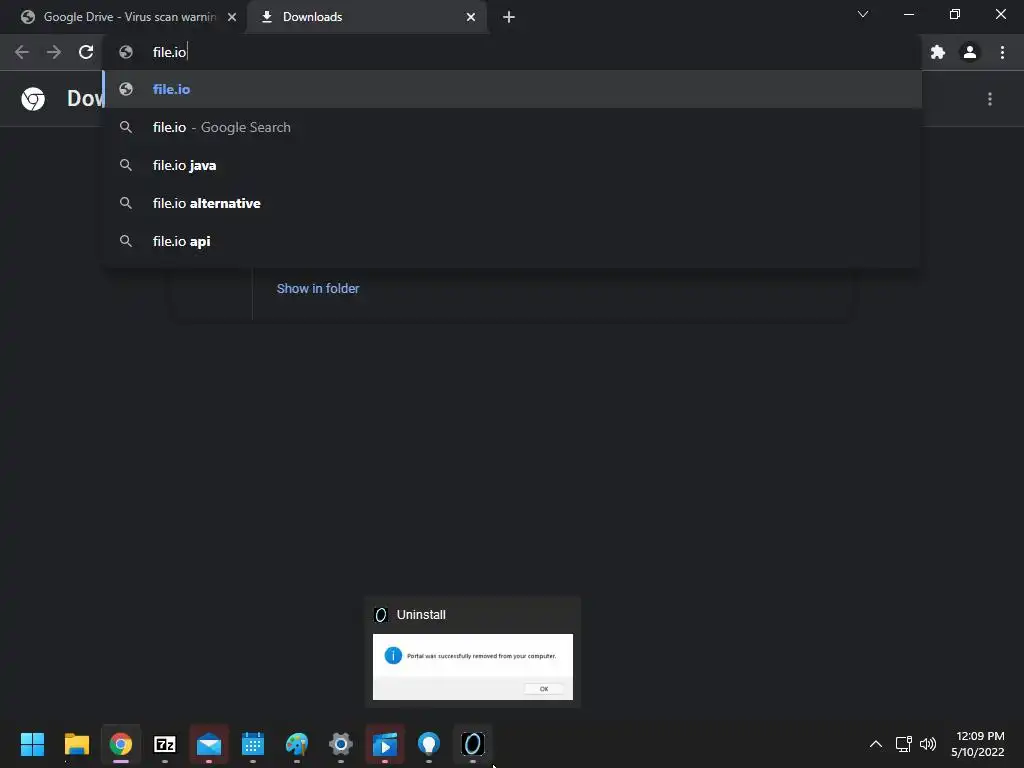Launch 7-Zip from the taskbar

click(x=165, y=744)
